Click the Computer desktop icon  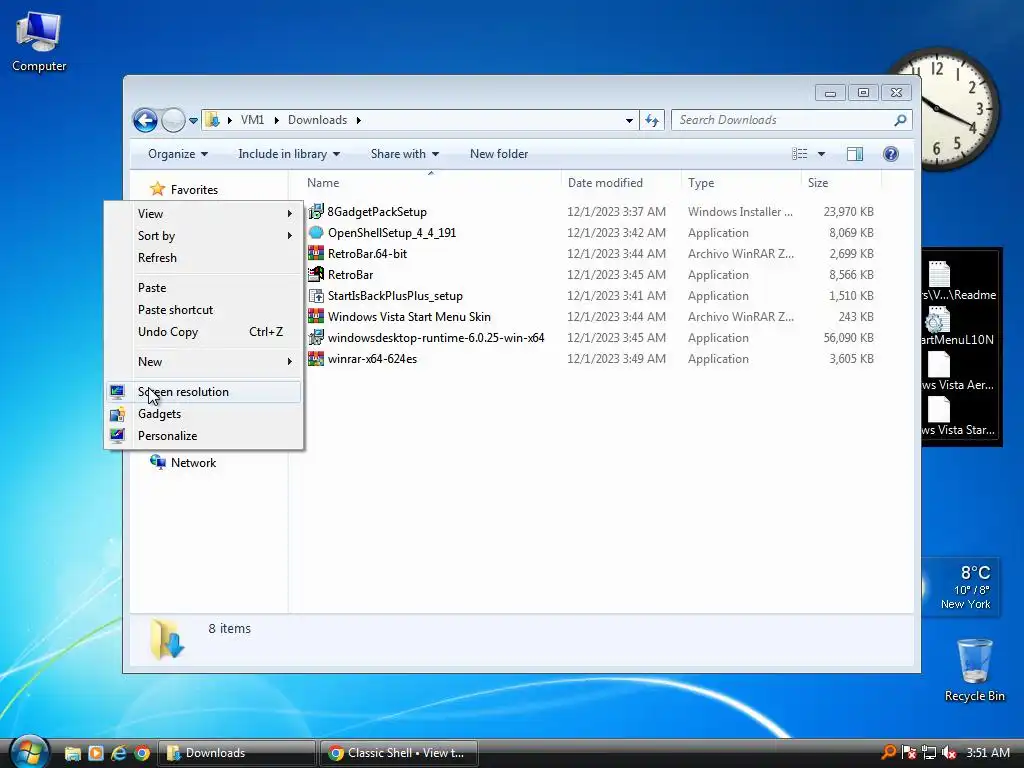pos(39,42)
